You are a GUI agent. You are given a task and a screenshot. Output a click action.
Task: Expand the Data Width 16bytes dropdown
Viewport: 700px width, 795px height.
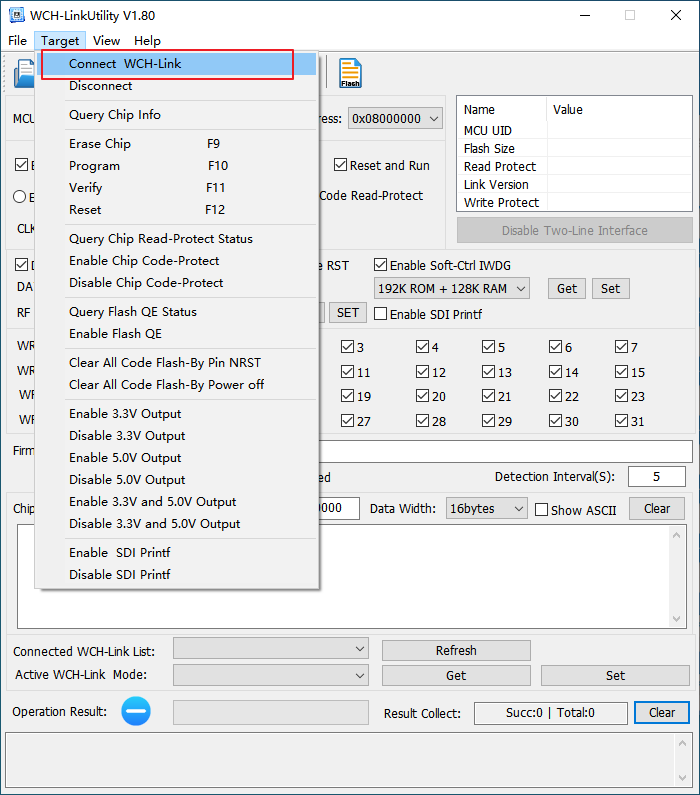click(x=486, y=508)
